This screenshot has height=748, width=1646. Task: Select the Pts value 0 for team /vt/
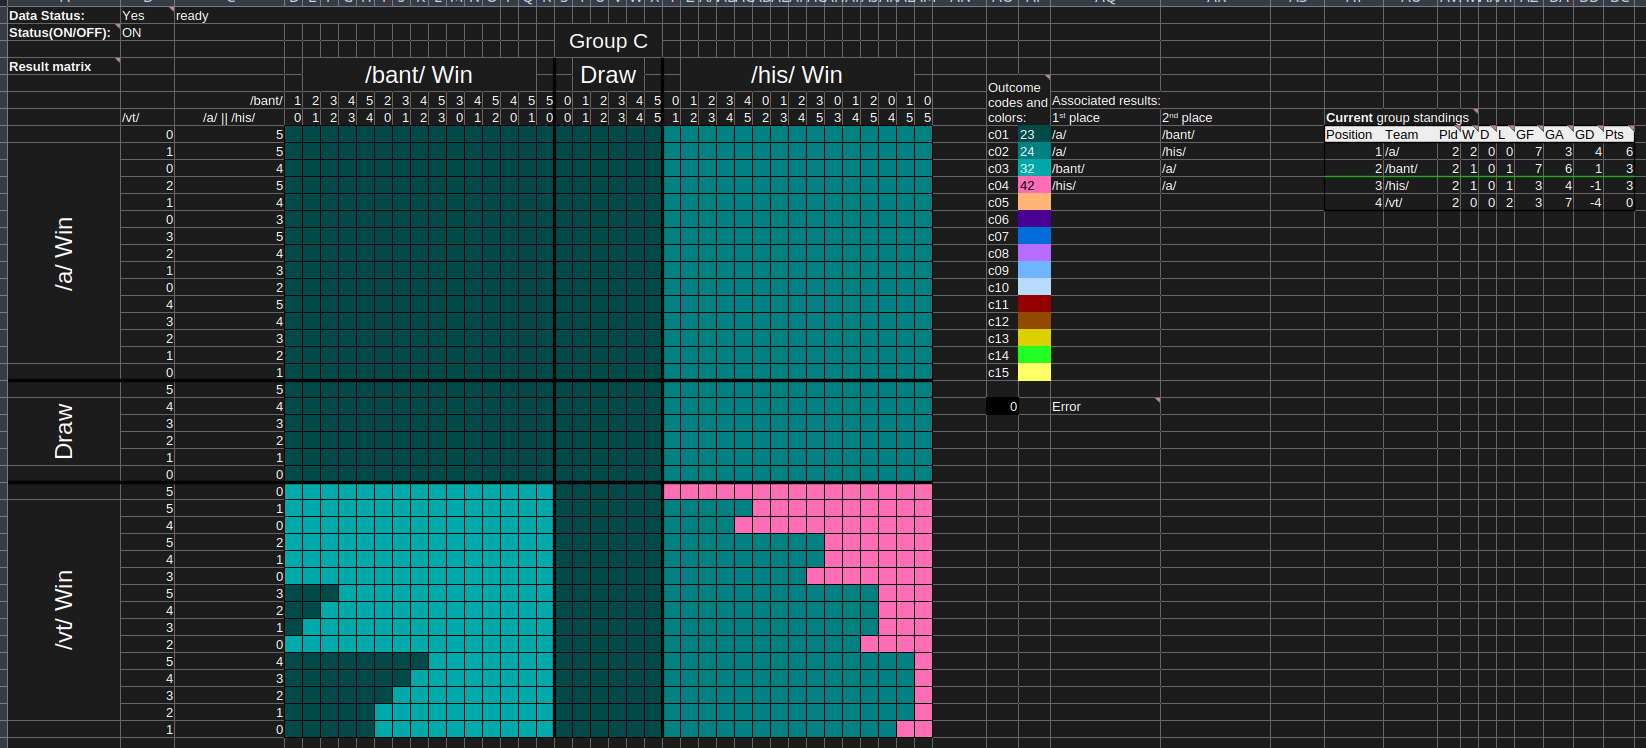point(1620,203)
